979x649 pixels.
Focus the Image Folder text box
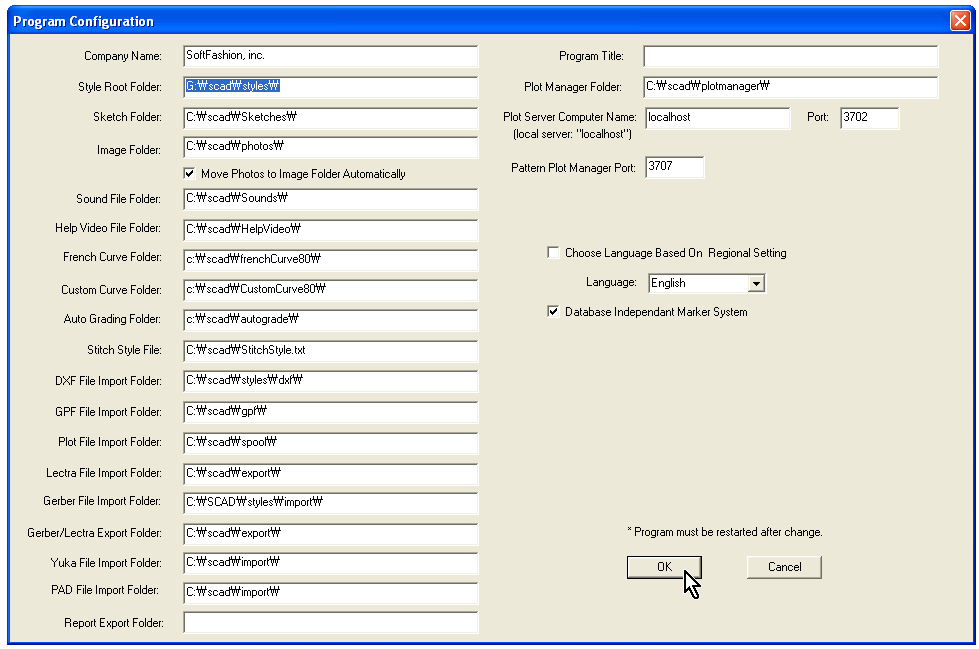pos(331,147)
